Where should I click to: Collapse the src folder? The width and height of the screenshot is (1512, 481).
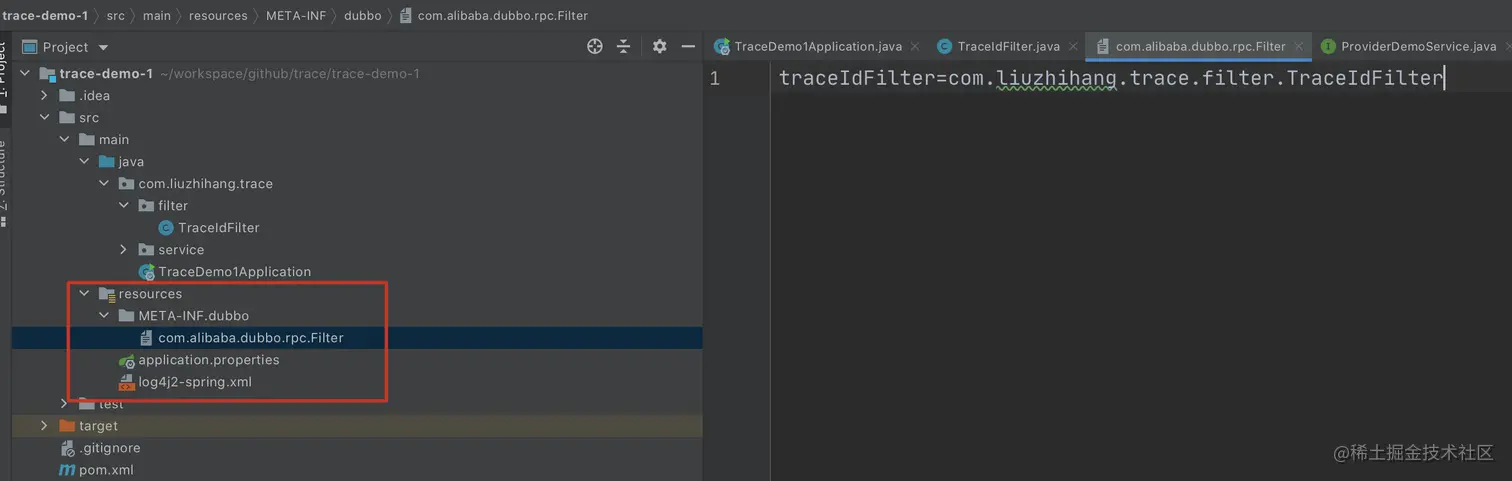pos(44,118)
